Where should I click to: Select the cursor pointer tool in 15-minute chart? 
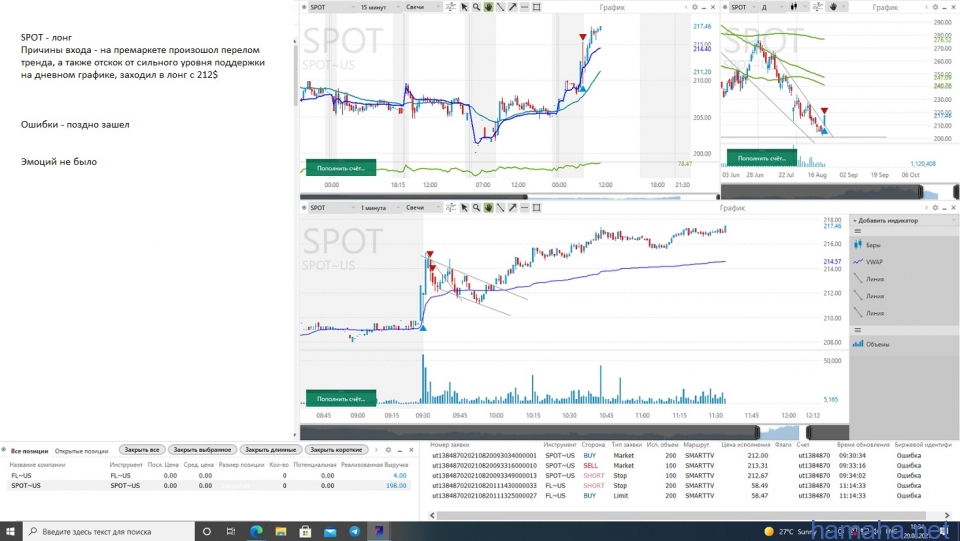point(464,7)
